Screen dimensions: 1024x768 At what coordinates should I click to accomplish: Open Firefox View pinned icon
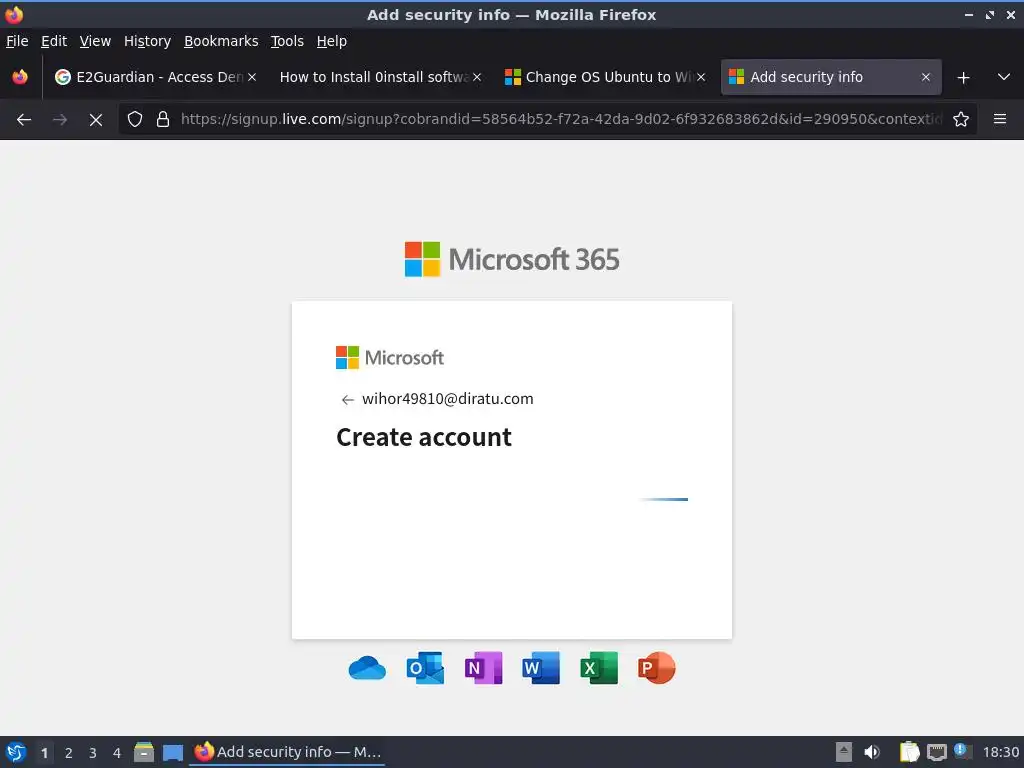(x=20, y=77)
